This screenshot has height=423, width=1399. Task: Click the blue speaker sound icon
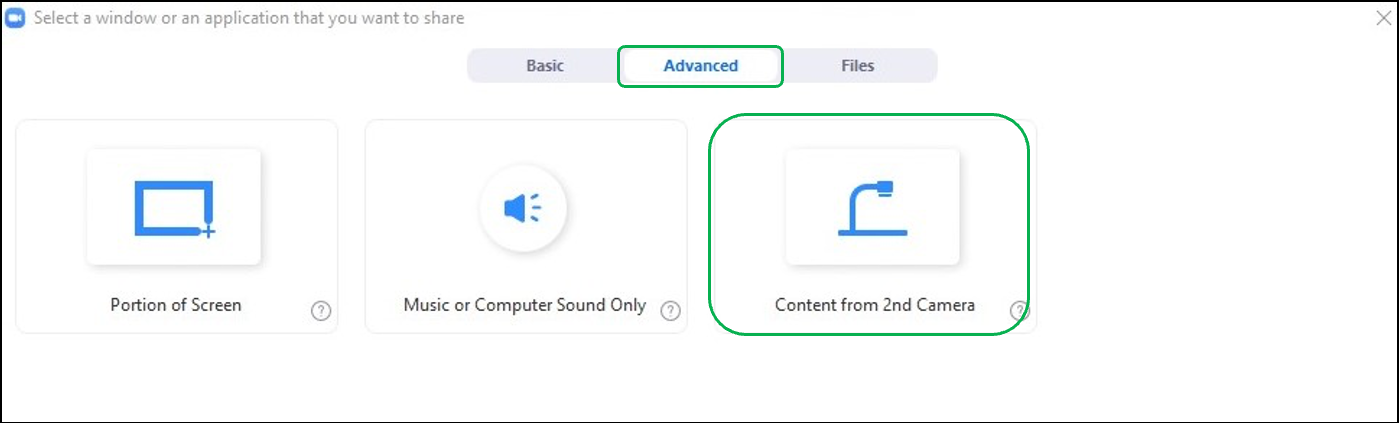[x=523, y=208]
